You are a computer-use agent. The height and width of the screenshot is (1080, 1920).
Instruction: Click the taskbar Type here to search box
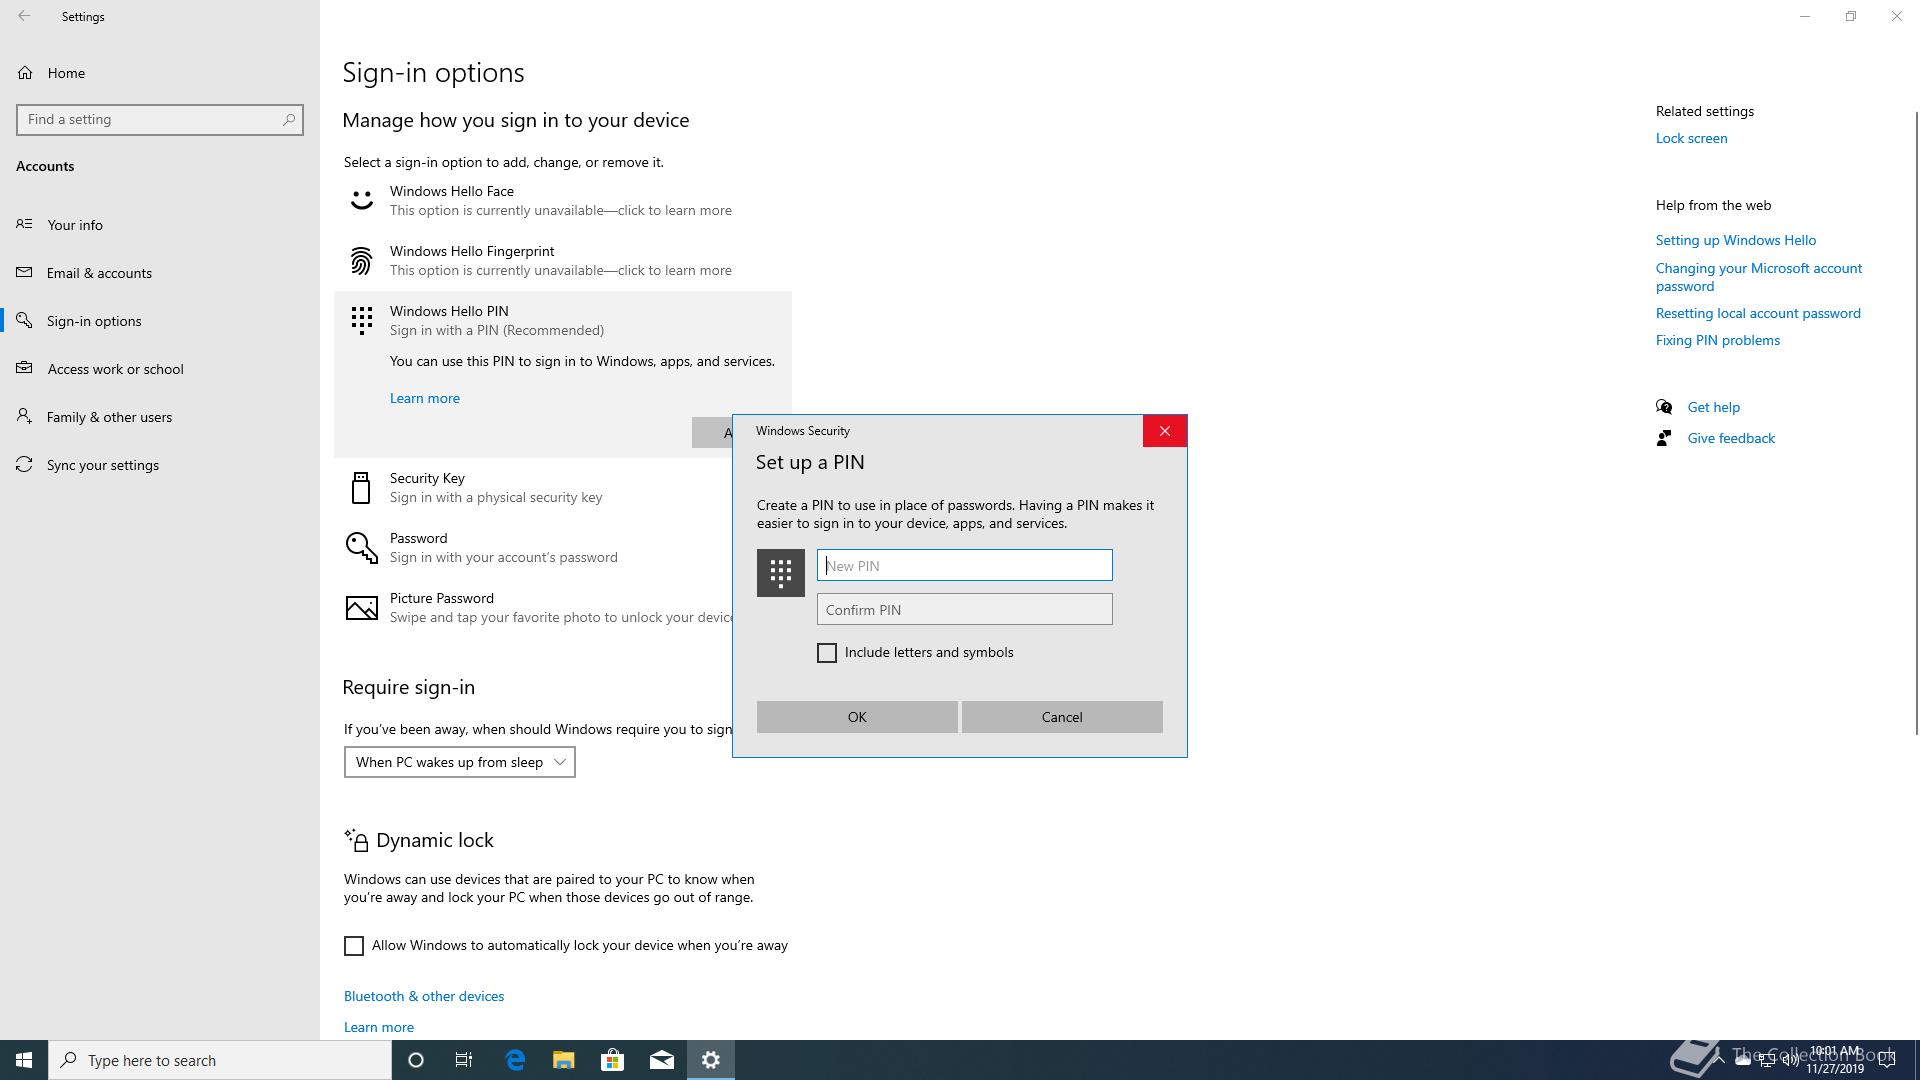(220, 1060)
